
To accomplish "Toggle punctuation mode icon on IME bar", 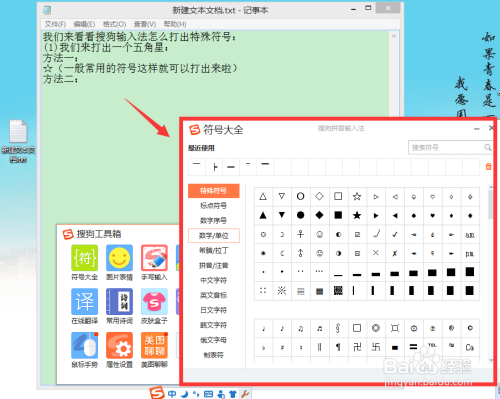I will click(196, 394).
